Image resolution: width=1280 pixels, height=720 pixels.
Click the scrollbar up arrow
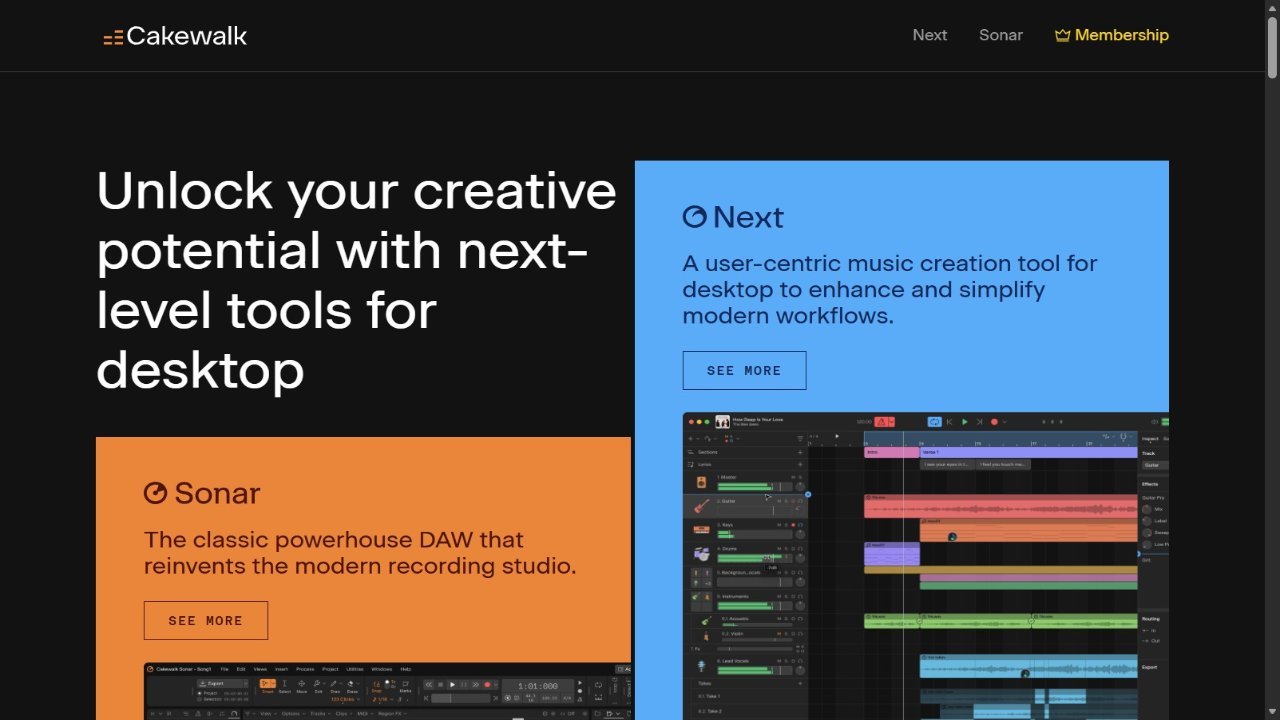pos(1272,8)
